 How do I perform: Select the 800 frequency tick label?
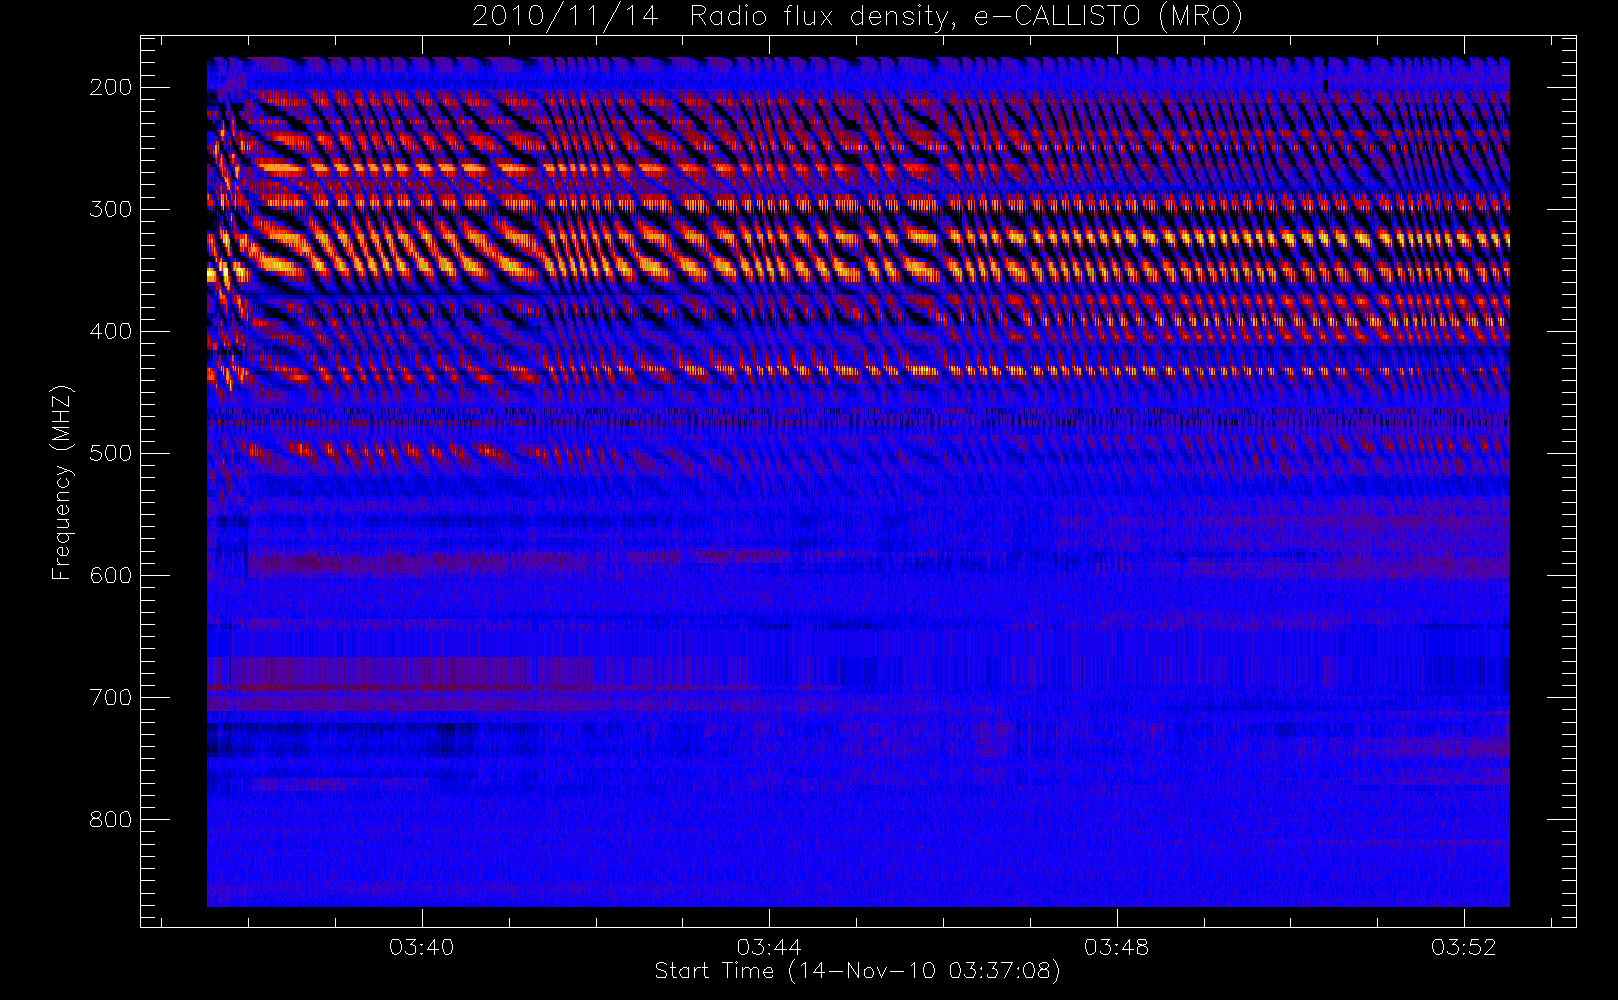111,819
